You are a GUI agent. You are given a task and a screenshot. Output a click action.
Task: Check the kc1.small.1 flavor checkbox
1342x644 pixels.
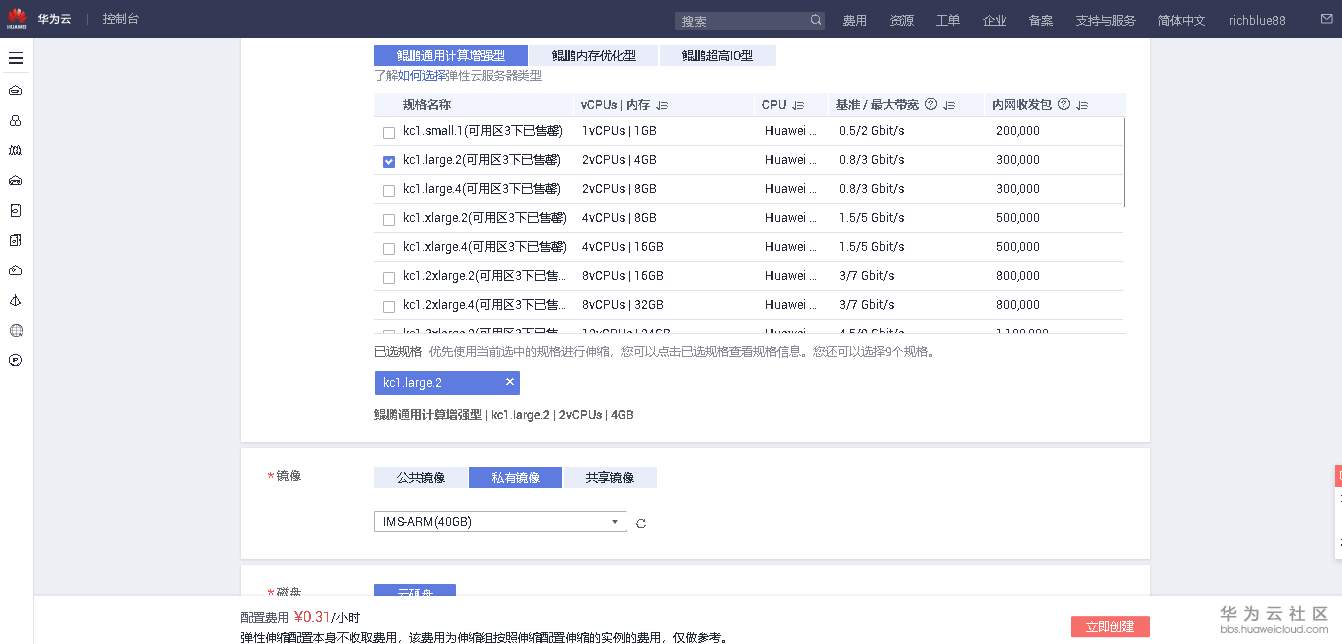click(389, 131)
